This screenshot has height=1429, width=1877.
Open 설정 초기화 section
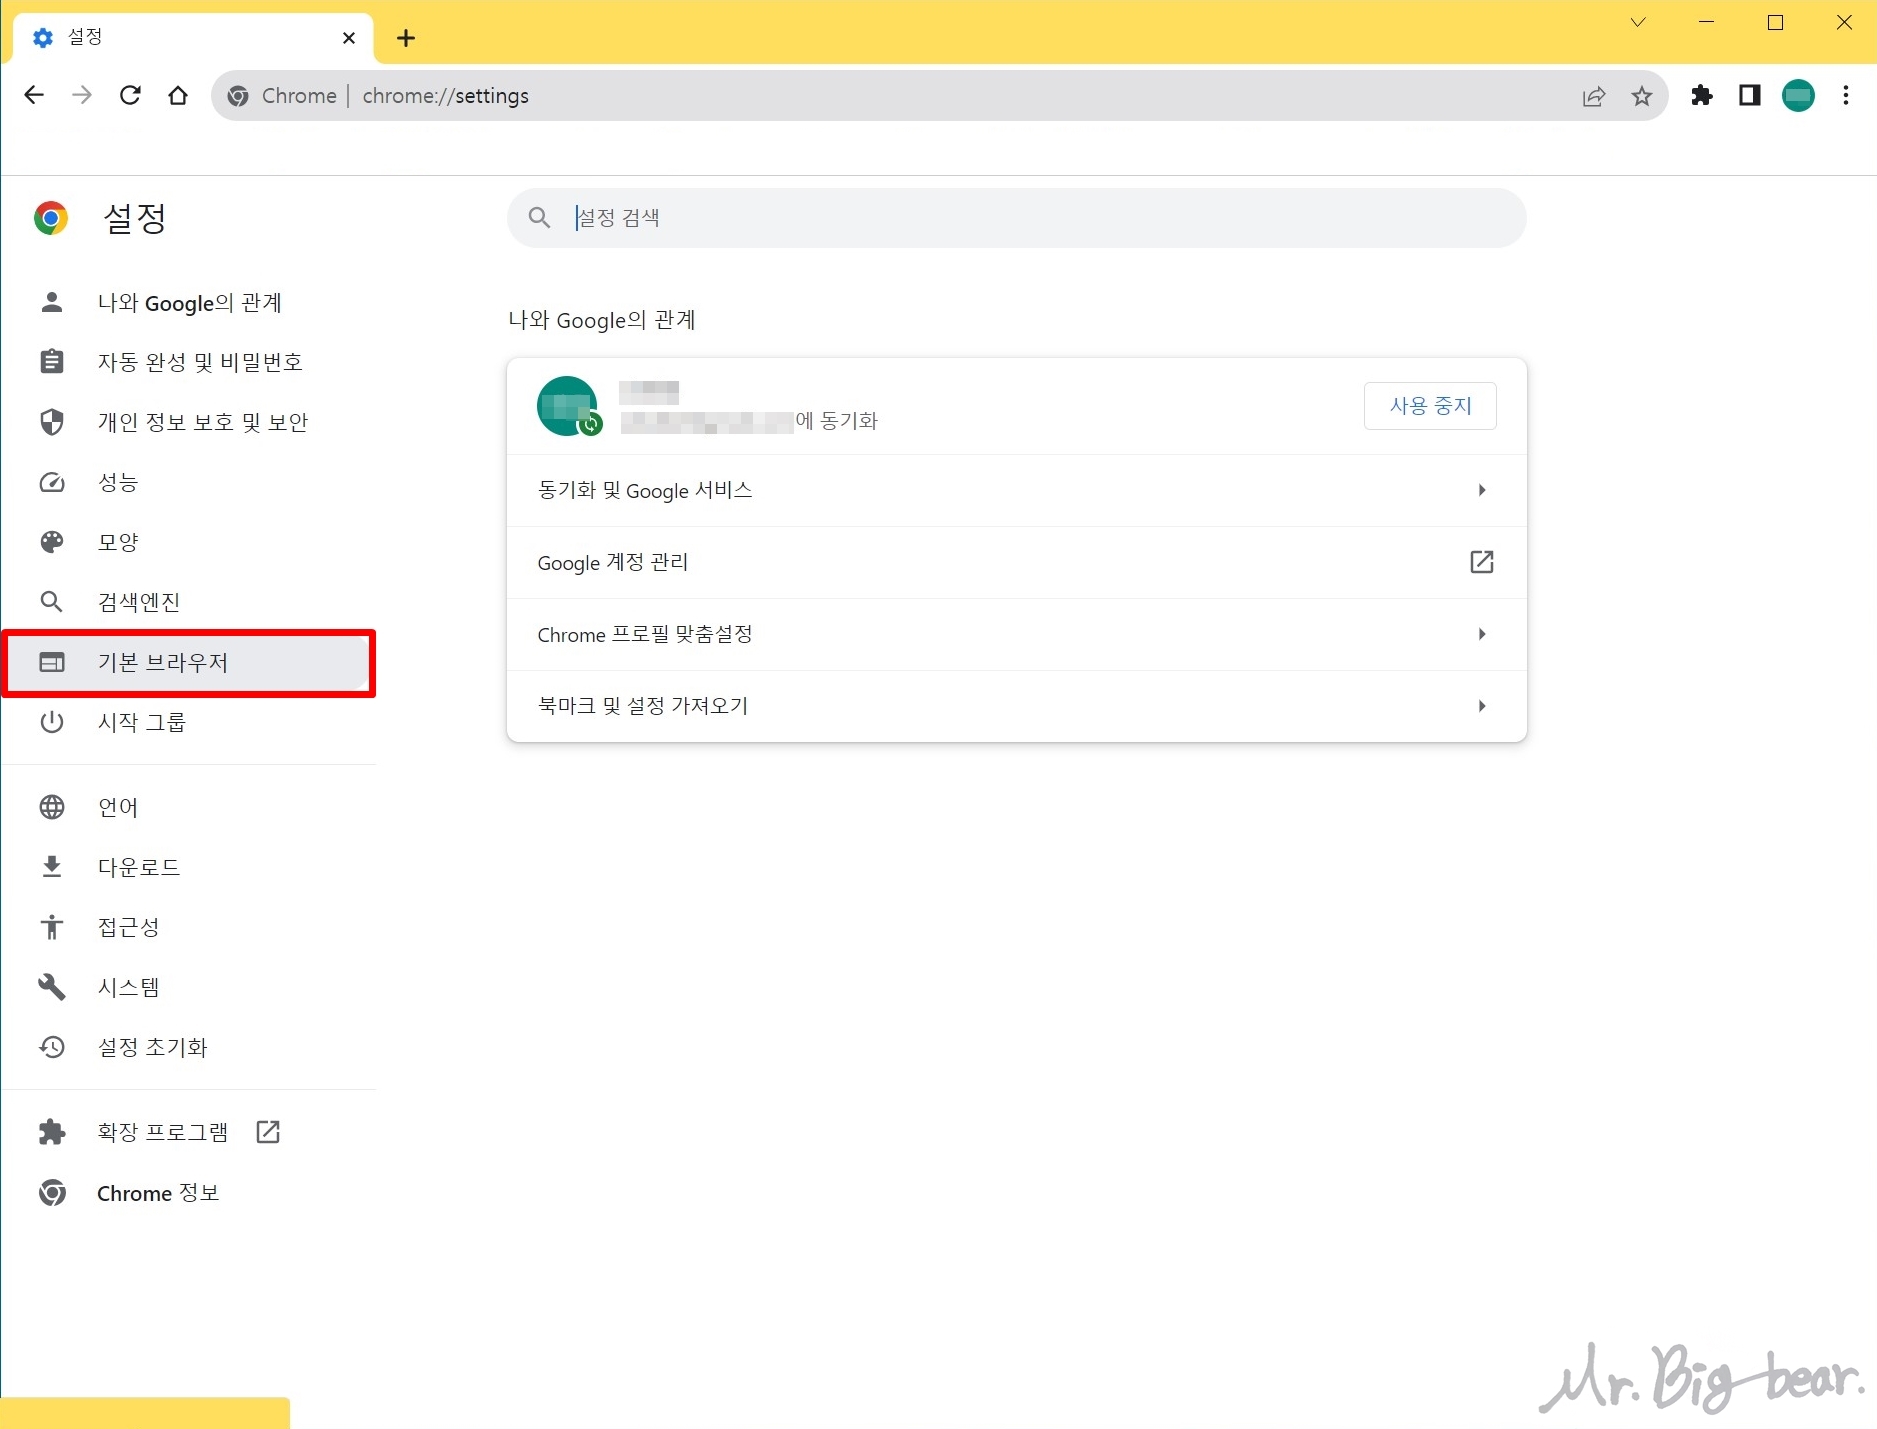click(x=190, y=1047)
